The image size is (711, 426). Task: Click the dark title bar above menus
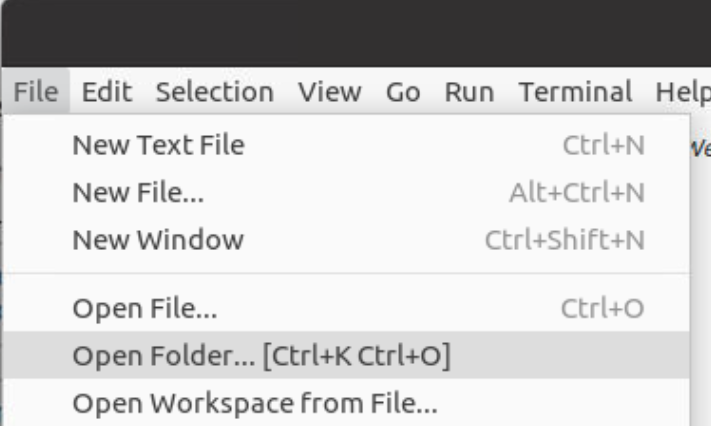coord(355,35)
